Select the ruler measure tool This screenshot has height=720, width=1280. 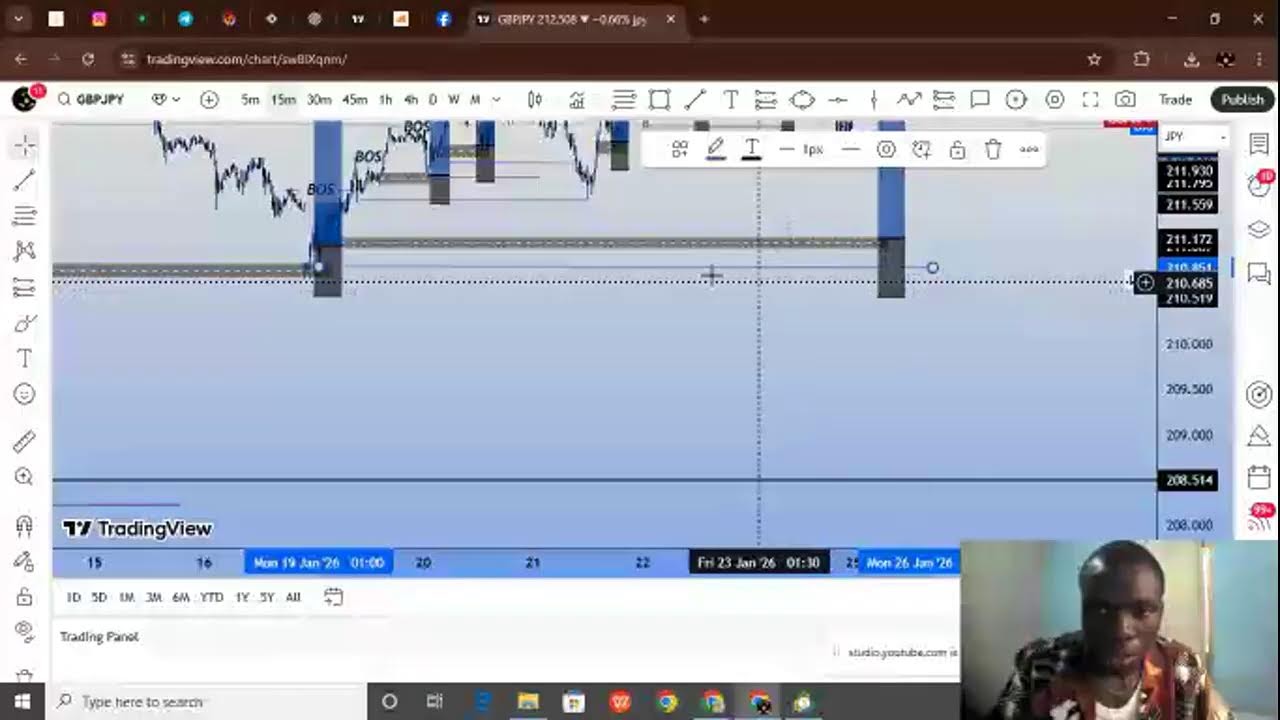[x=25, y=441]
